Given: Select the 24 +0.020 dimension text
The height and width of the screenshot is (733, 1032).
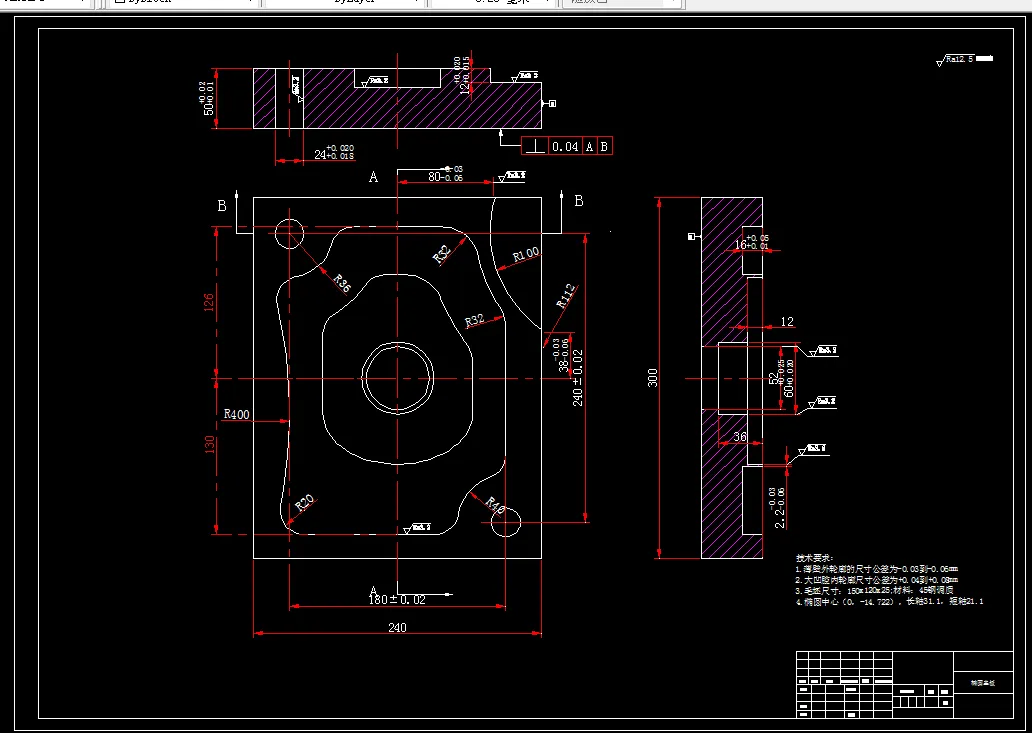Looking at the screenshot, I should tap(334, 153).
